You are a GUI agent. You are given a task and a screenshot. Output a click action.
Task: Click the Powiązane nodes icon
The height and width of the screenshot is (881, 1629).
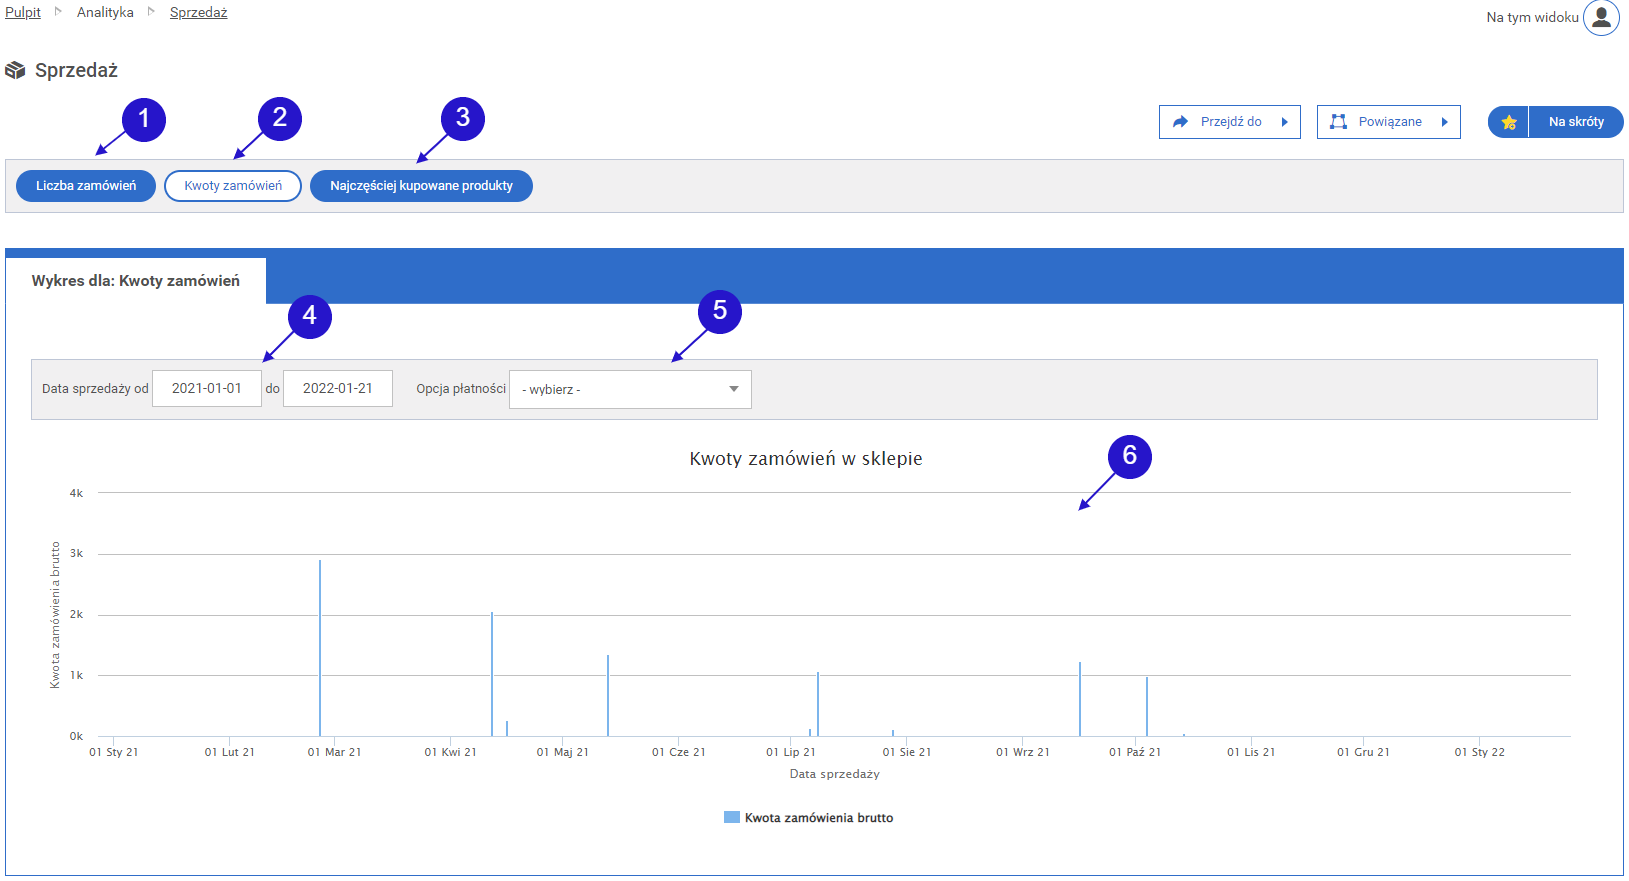tap(1338, 122)
